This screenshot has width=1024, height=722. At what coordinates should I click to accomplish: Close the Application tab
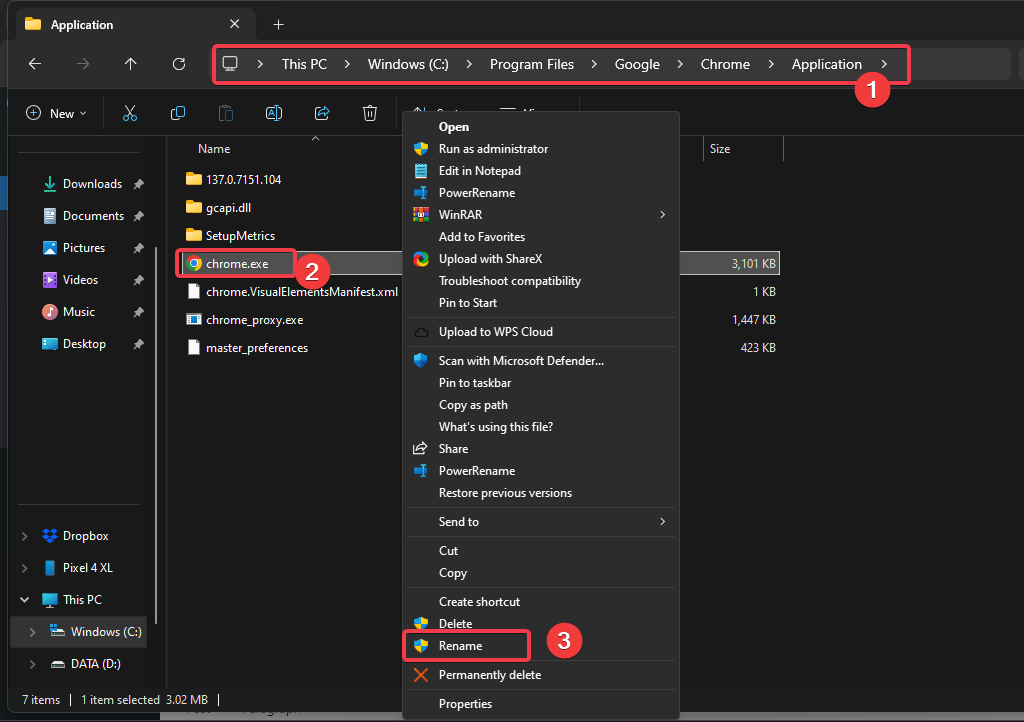234,24
